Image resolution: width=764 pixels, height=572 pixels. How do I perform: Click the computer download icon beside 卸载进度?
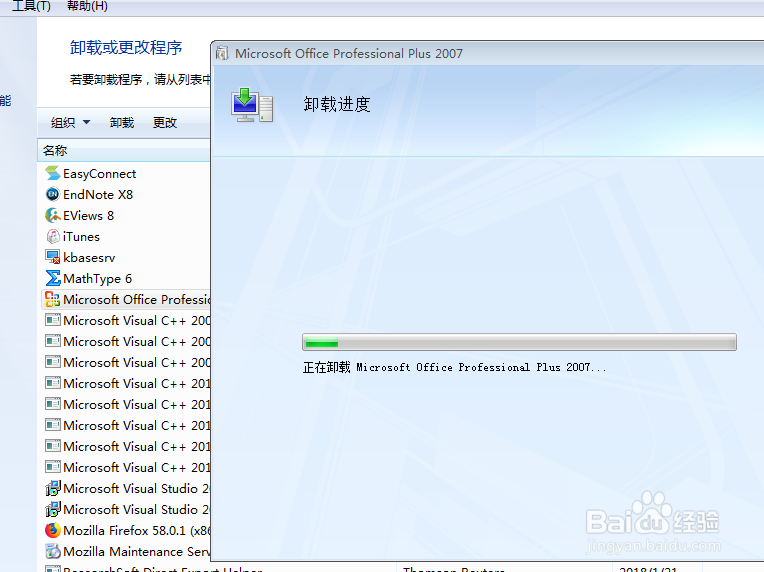(x=252, y=105)
